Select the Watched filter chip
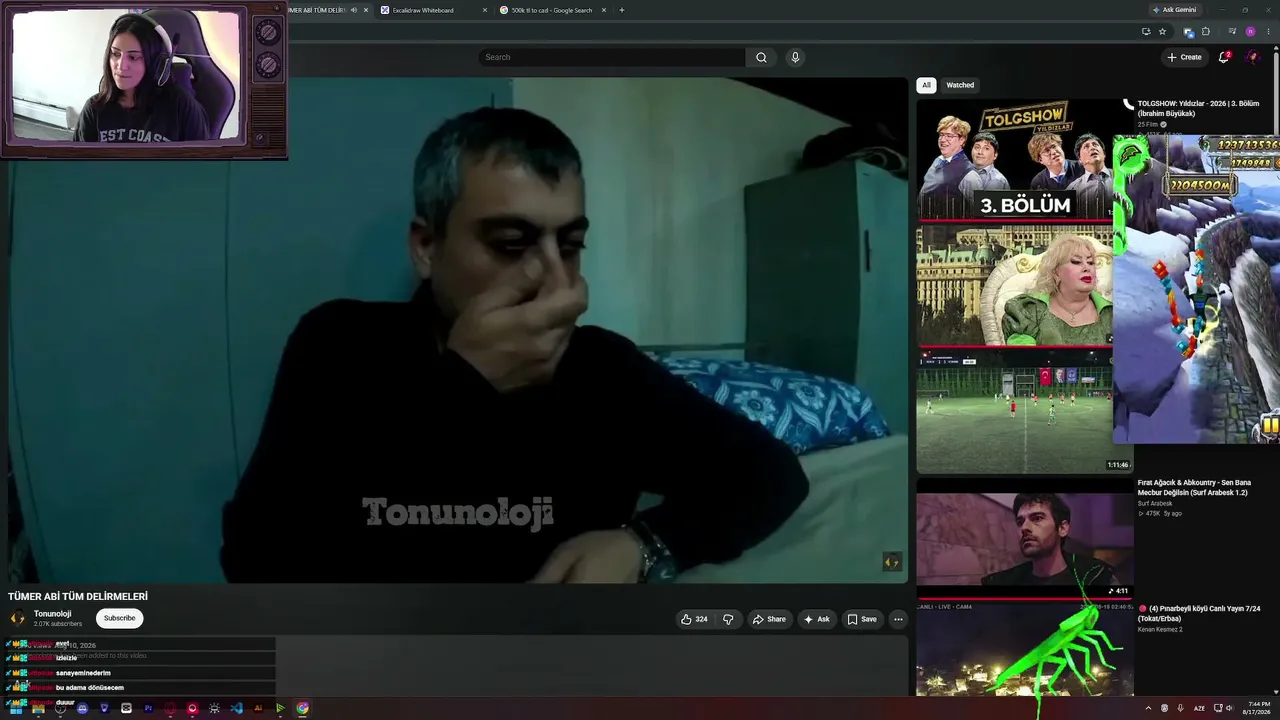Screen dimensions: 1280x720 click(x=960, y=85)
